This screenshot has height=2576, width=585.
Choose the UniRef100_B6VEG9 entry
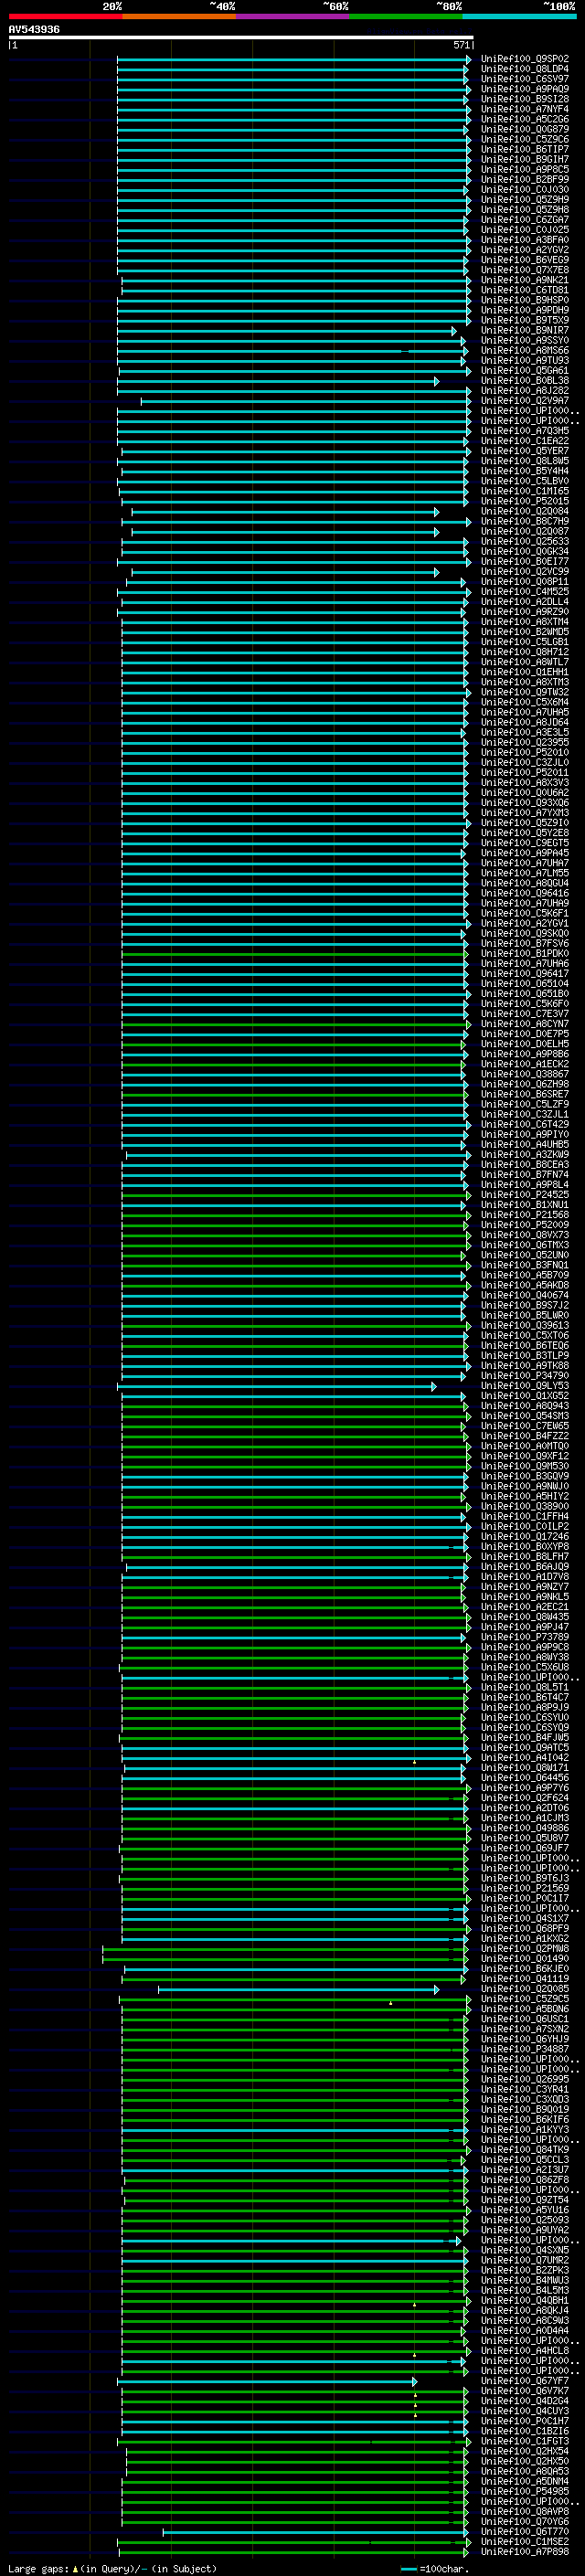(524, 260)
